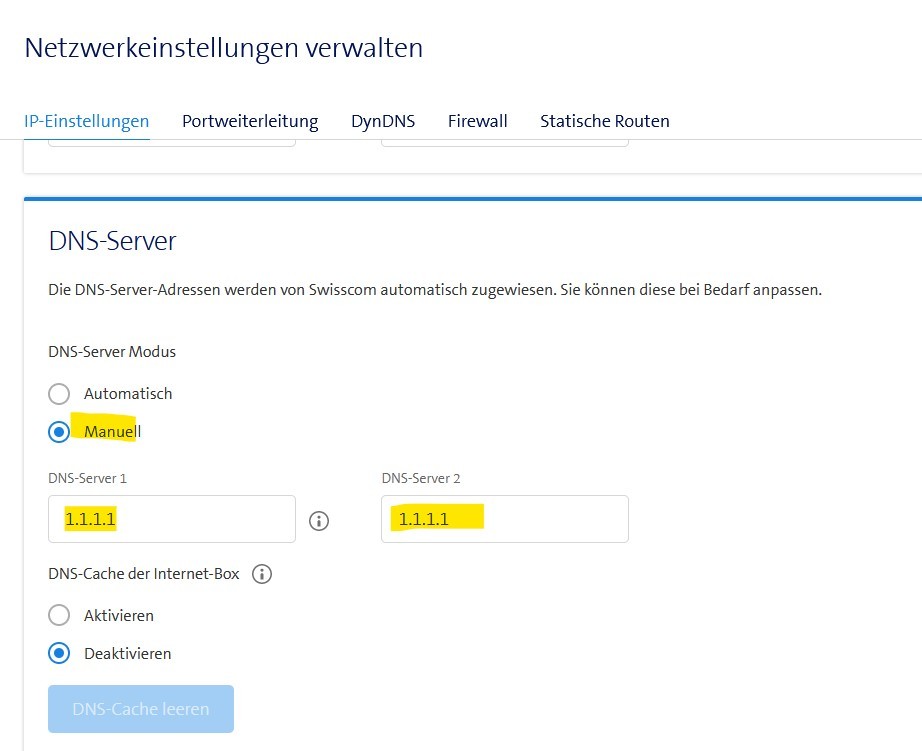Viewport: 922px width, 751px height.
Task: Click the info icon next to DNS-Cache der Internet-Box
Action: 262,574
